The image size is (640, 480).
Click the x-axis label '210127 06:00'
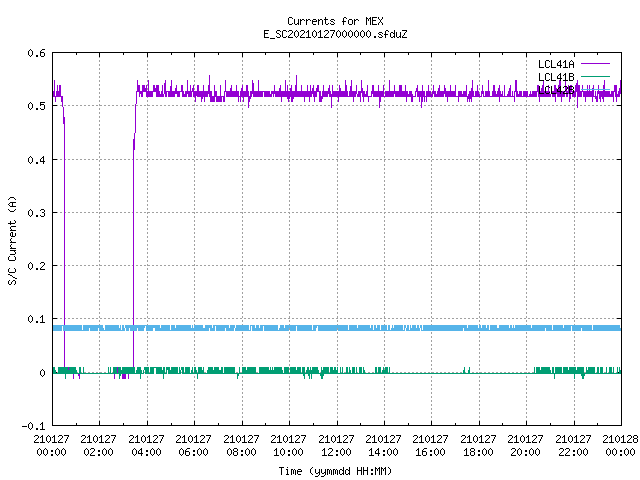(193, 446)
